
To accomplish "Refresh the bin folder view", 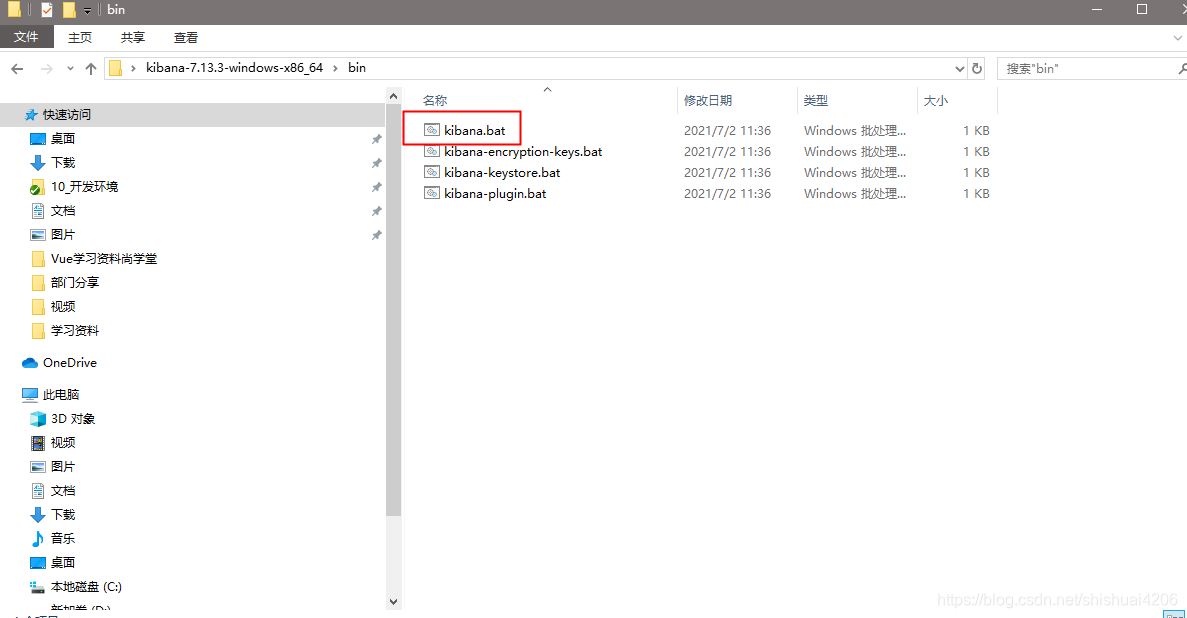I will tap(977, 68).
